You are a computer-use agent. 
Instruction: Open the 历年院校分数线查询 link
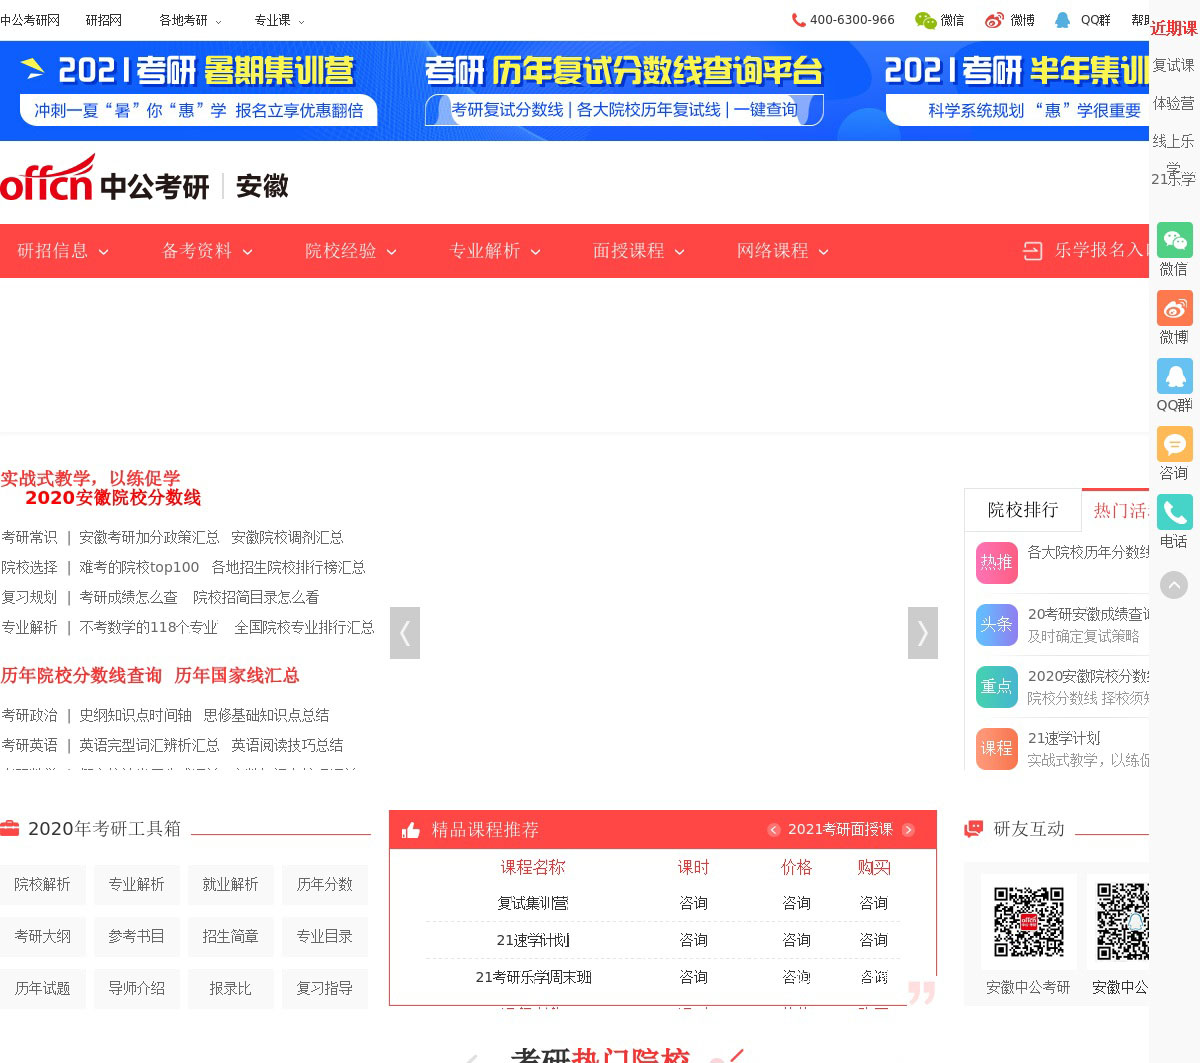coord(81,676)
